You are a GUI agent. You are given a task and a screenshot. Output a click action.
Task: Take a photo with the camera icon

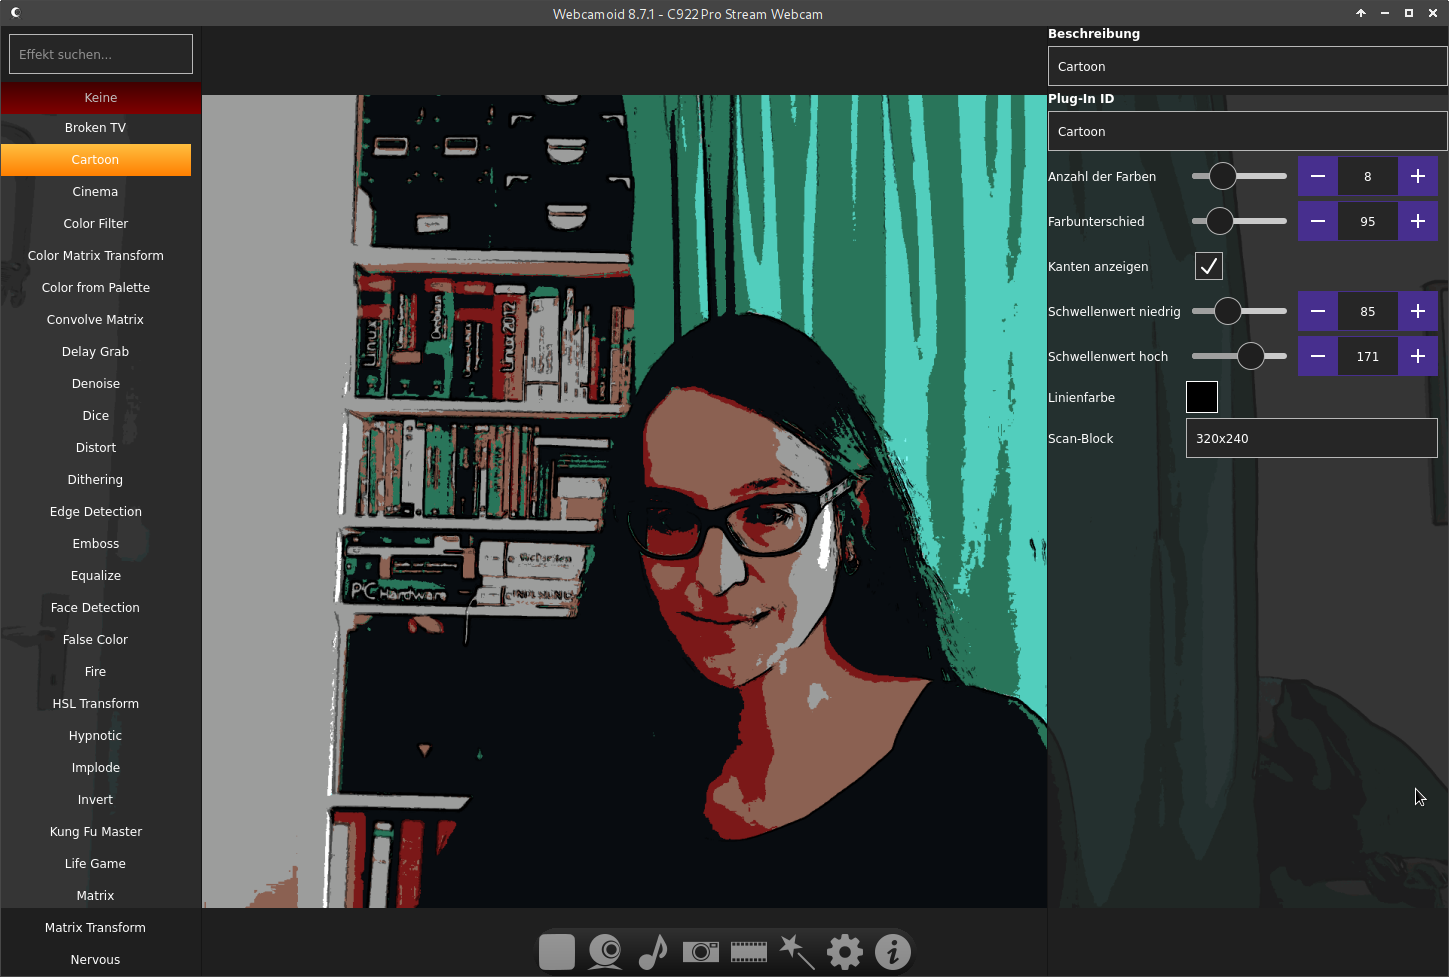coord(701,952)
